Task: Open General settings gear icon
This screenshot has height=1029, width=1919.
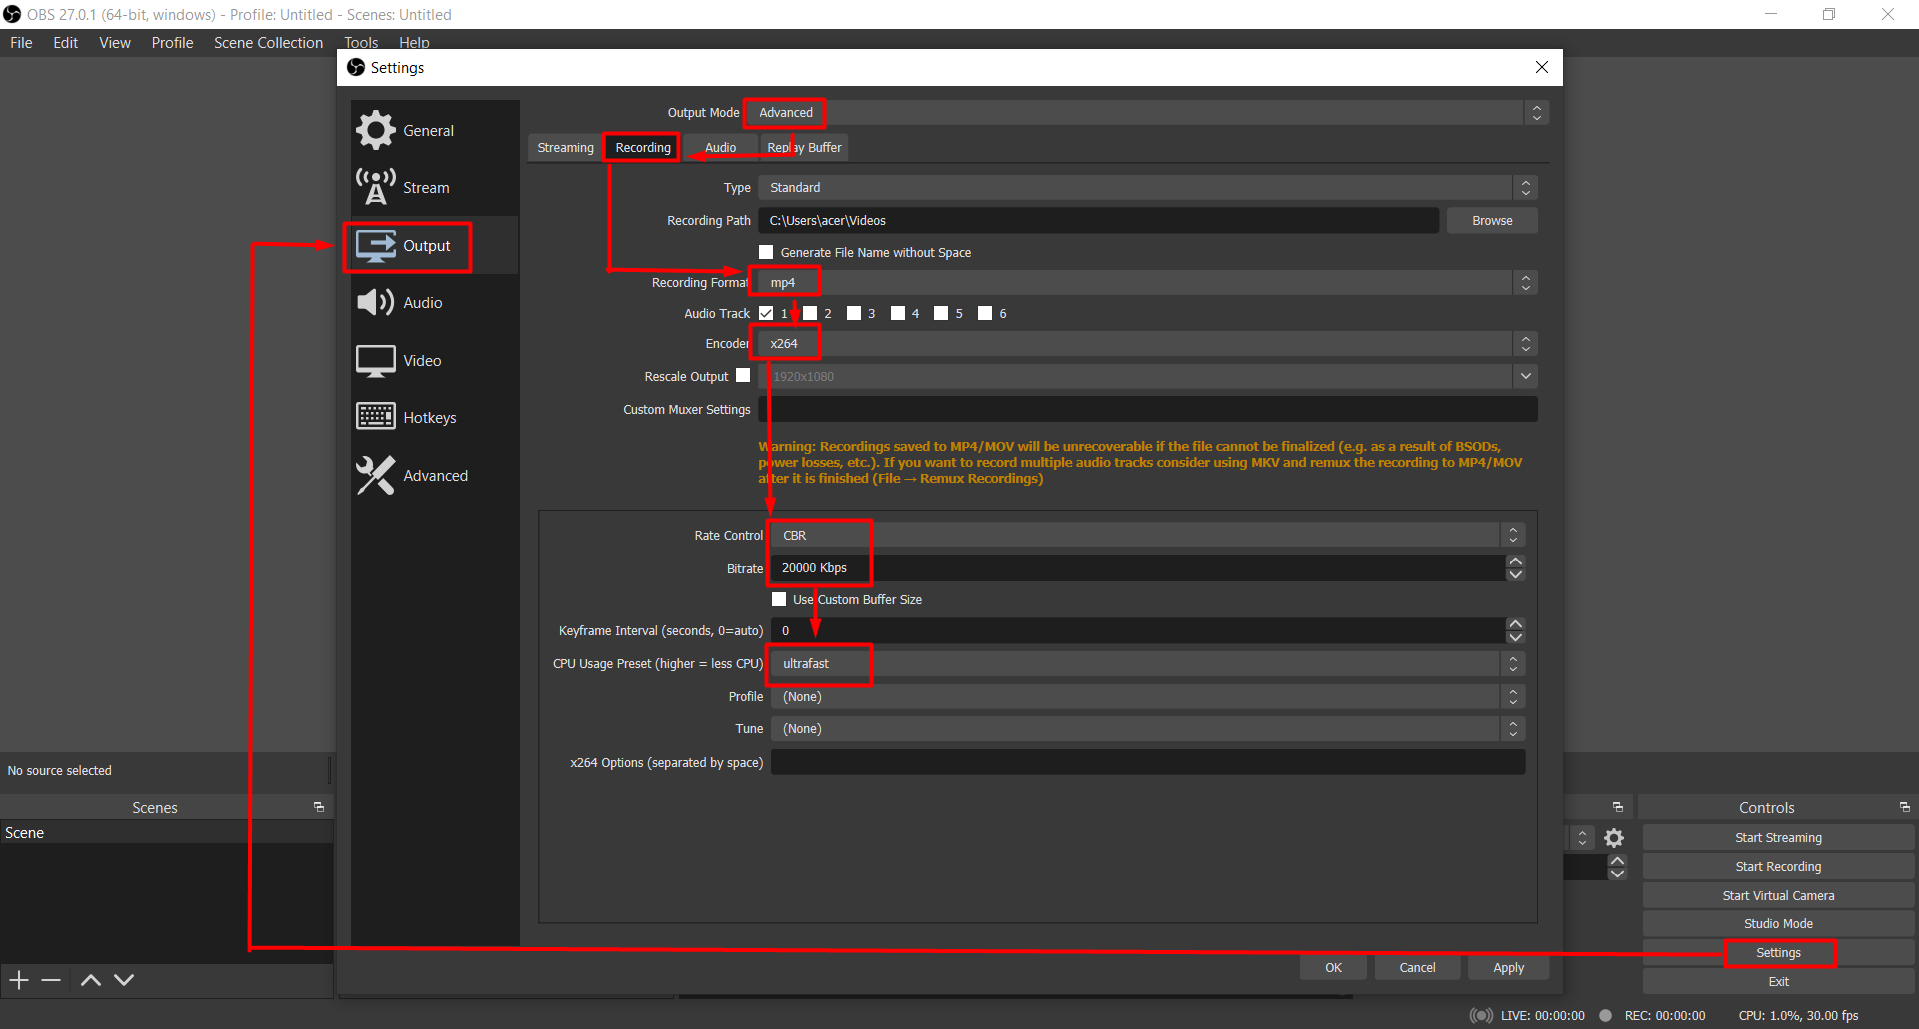Action: coord(376,130)
